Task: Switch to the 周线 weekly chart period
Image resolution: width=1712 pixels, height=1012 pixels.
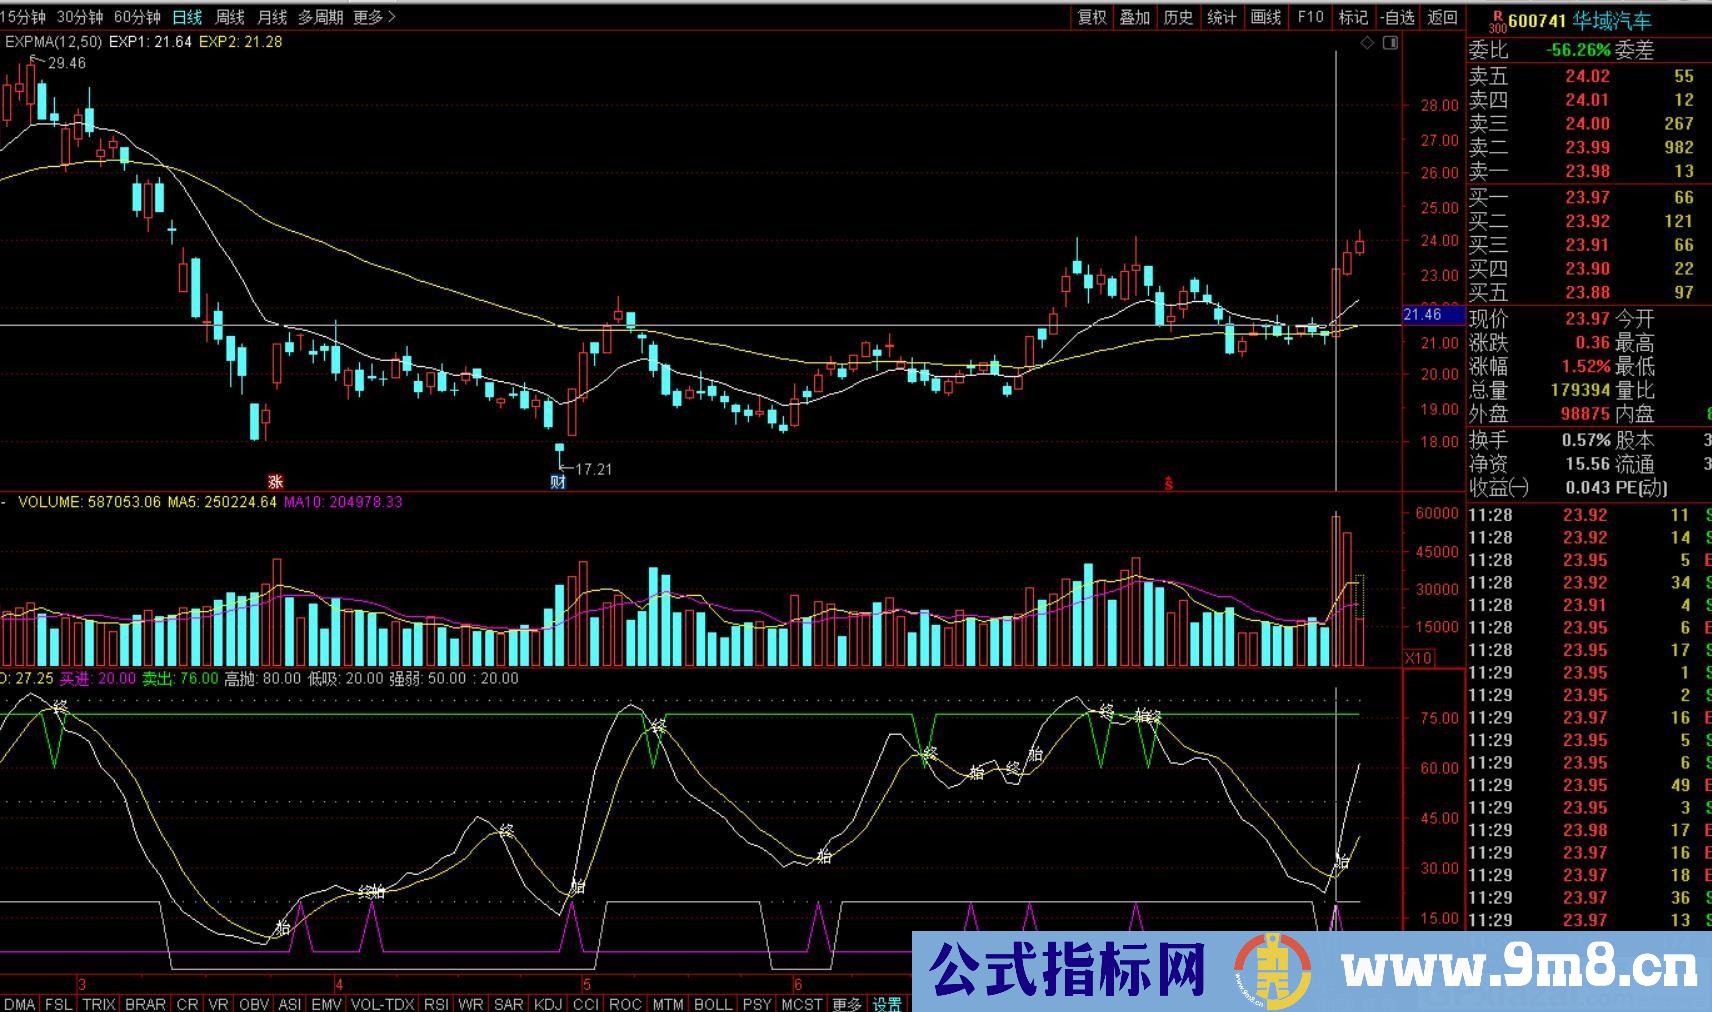Action: click(230, 17)
